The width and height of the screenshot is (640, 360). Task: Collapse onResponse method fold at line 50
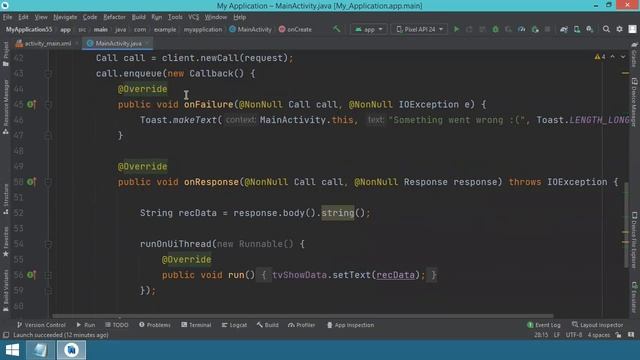(x=48, y=182)
